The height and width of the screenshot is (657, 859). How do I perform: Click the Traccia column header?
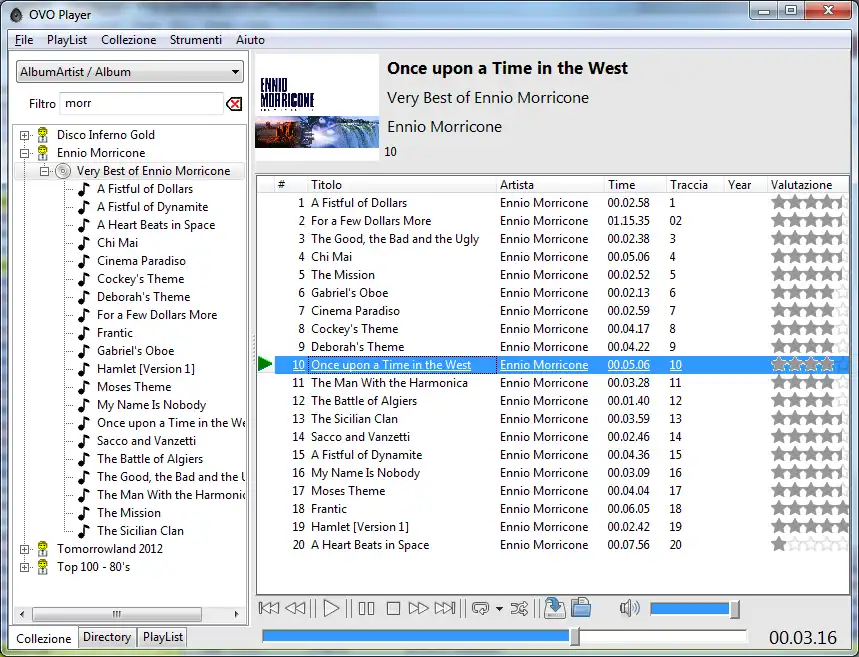[695, 185]
